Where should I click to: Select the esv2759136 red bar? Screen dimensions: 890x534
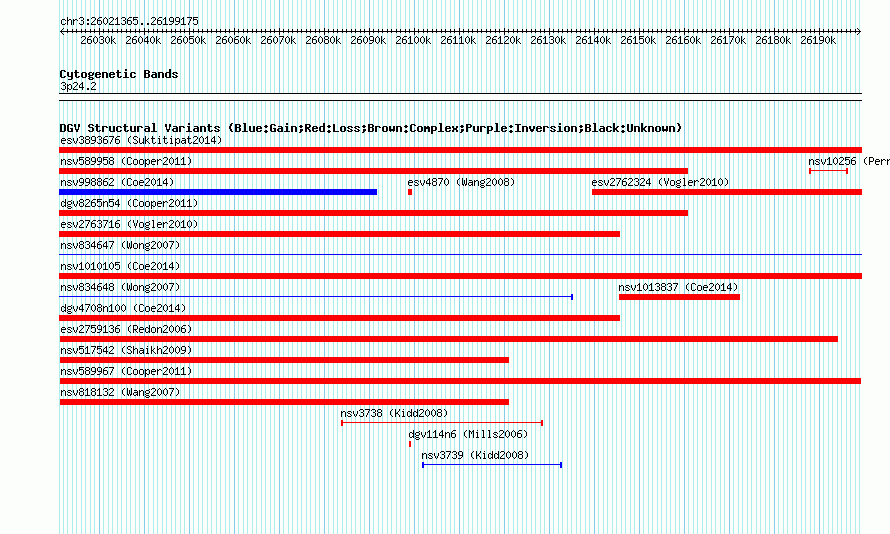coord(448,339)
